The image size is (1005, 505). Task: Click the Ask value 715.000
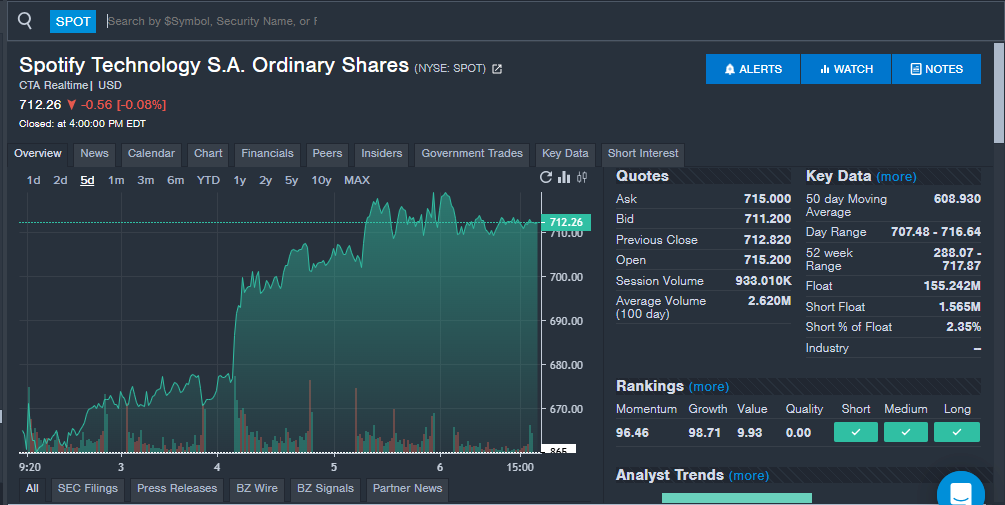coord(767,199)
